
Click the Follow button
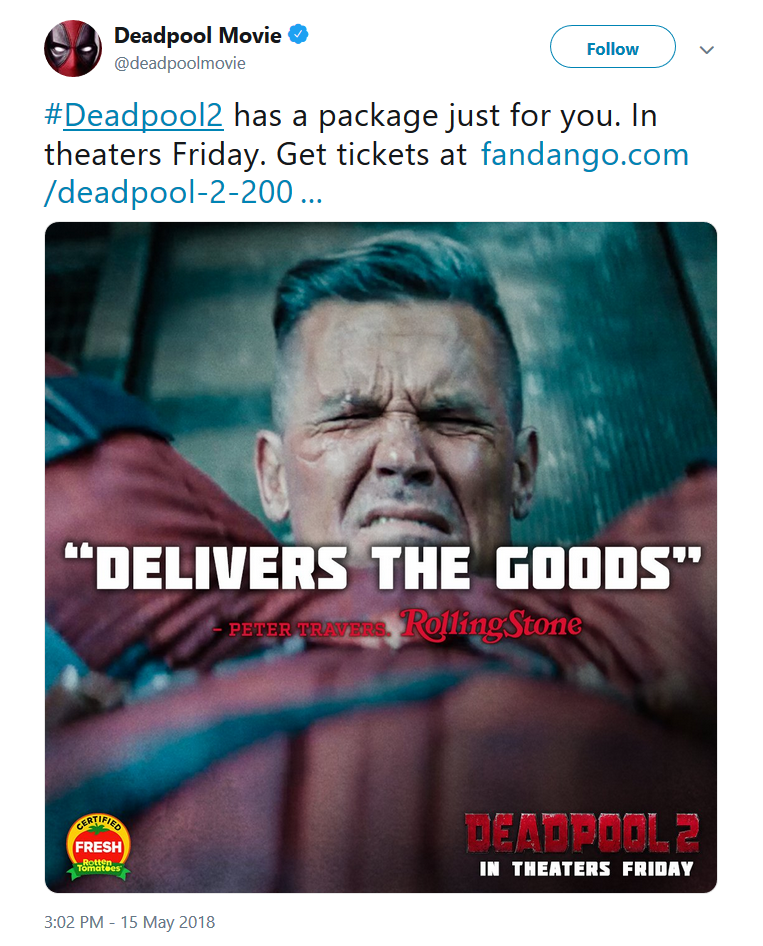click(612, 47)
